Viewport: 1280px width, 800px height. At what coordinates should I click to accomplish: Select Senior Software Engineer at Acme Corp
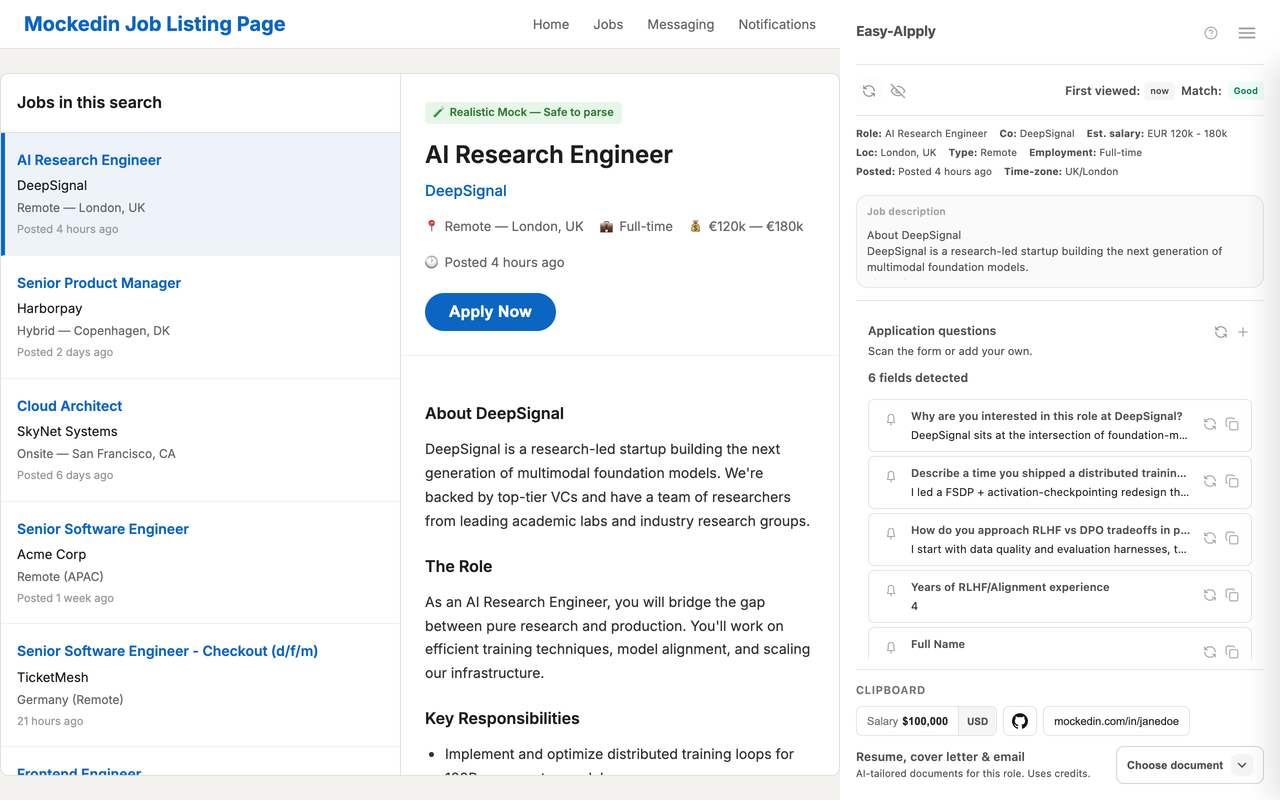201,564
